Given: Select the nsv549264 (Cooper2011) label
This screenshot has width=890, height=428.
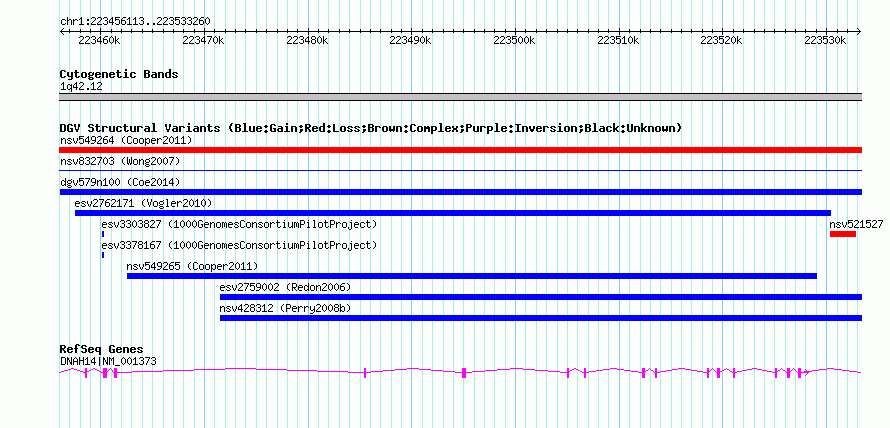Looking at the screenshot, I should pos(126,140).
